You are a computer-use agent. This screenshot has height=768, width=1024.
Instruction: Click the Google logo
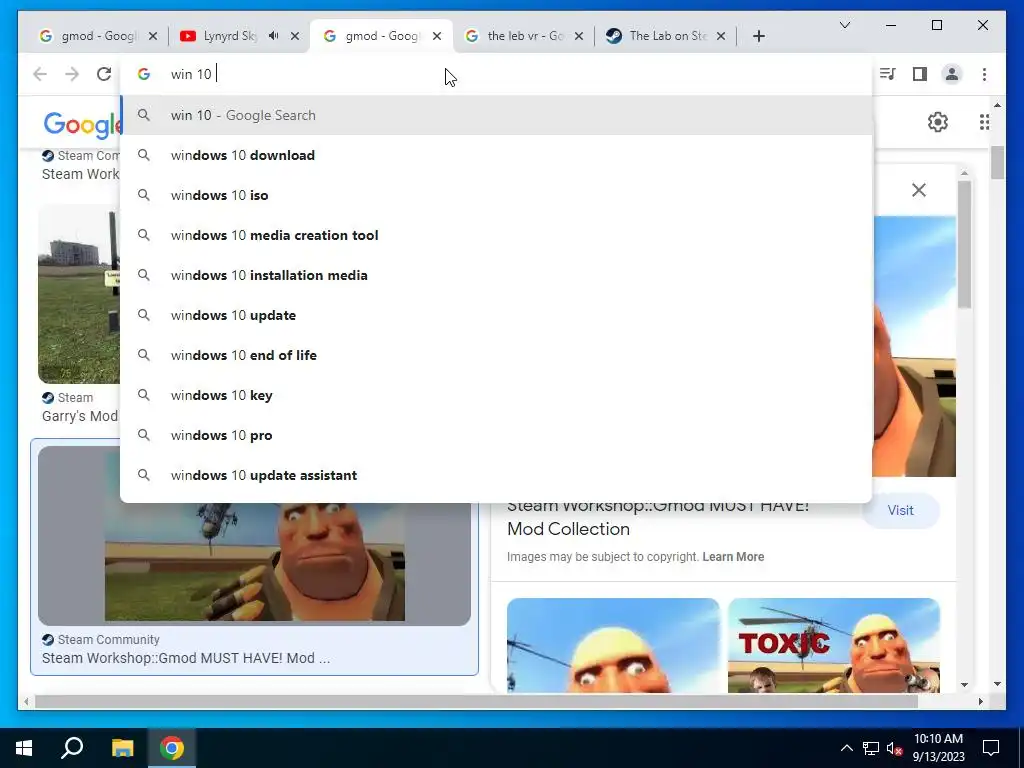(x=82, y=123)
